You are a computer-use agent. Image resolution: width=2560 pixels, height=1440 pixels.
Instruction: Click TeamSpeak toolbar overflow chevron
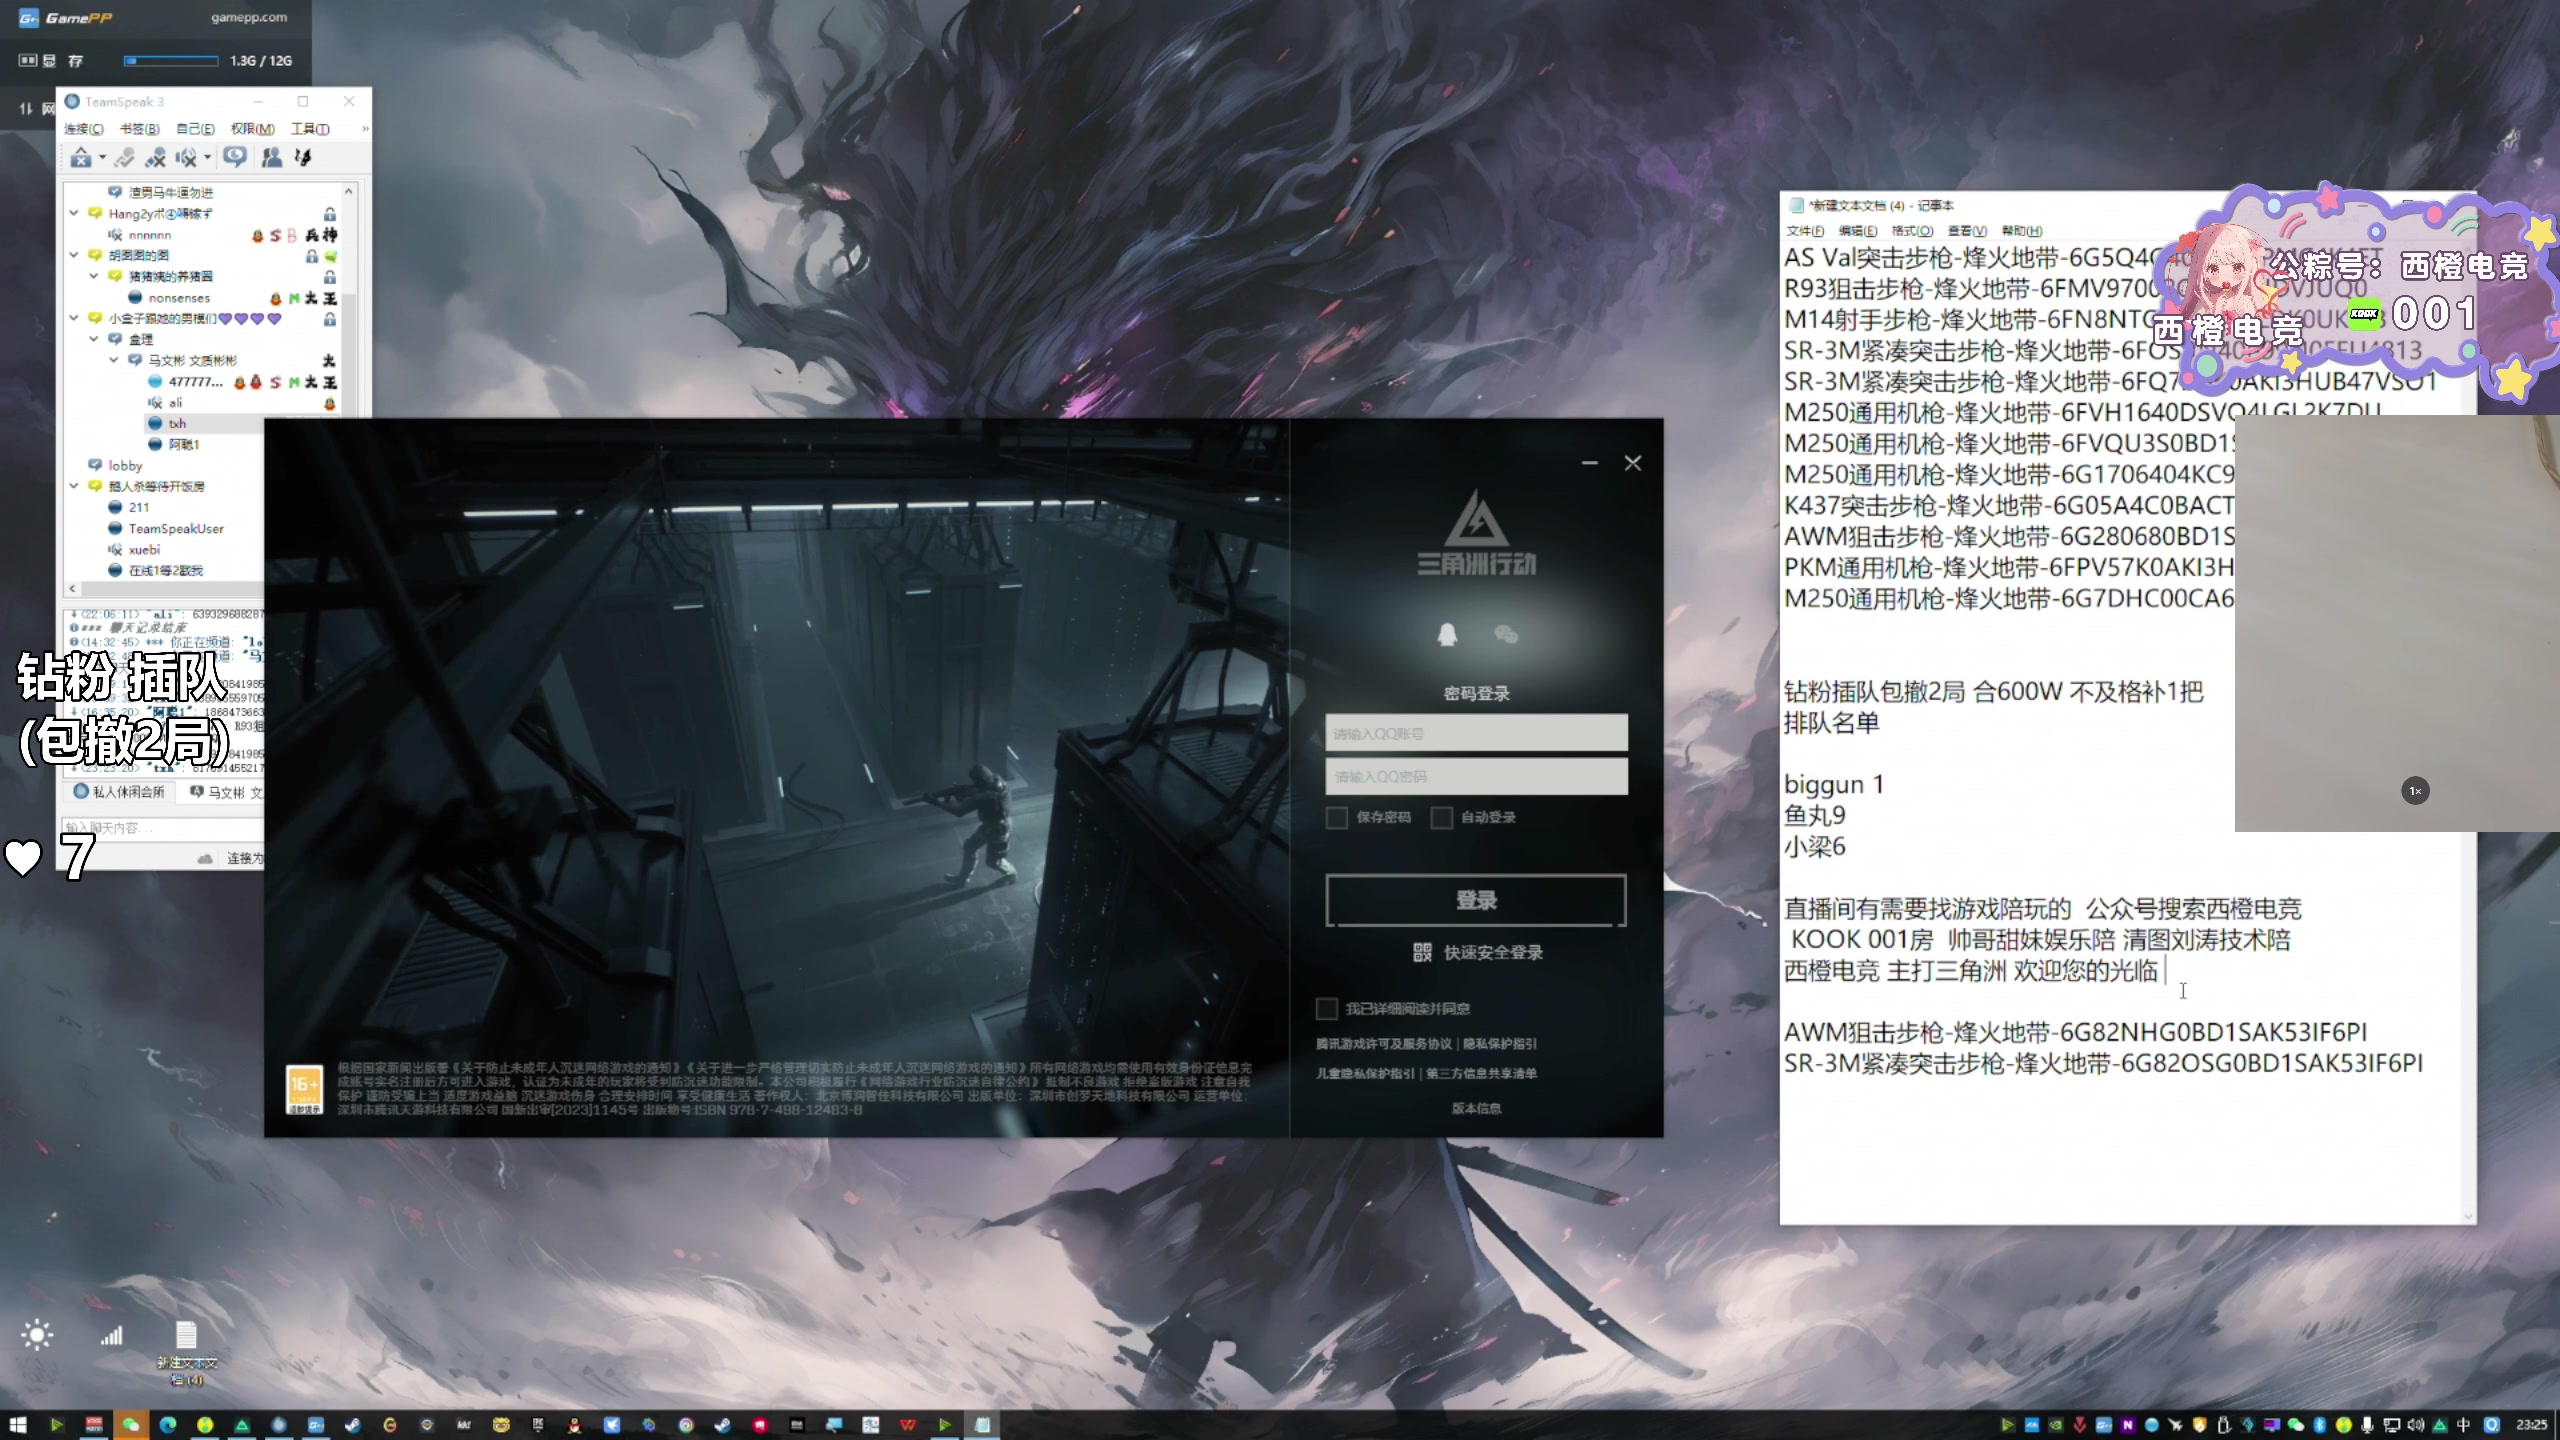pyautogui.click(x=365, y=129)
